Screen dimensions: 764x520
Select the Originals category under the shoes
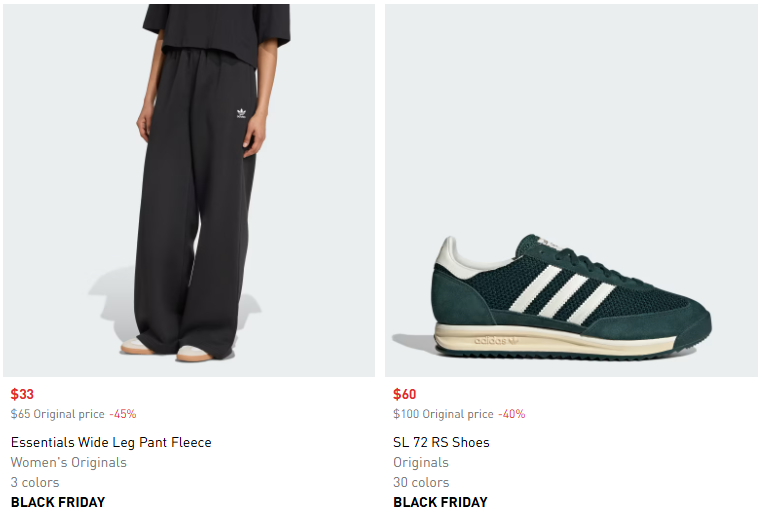[x=421, y=462]
